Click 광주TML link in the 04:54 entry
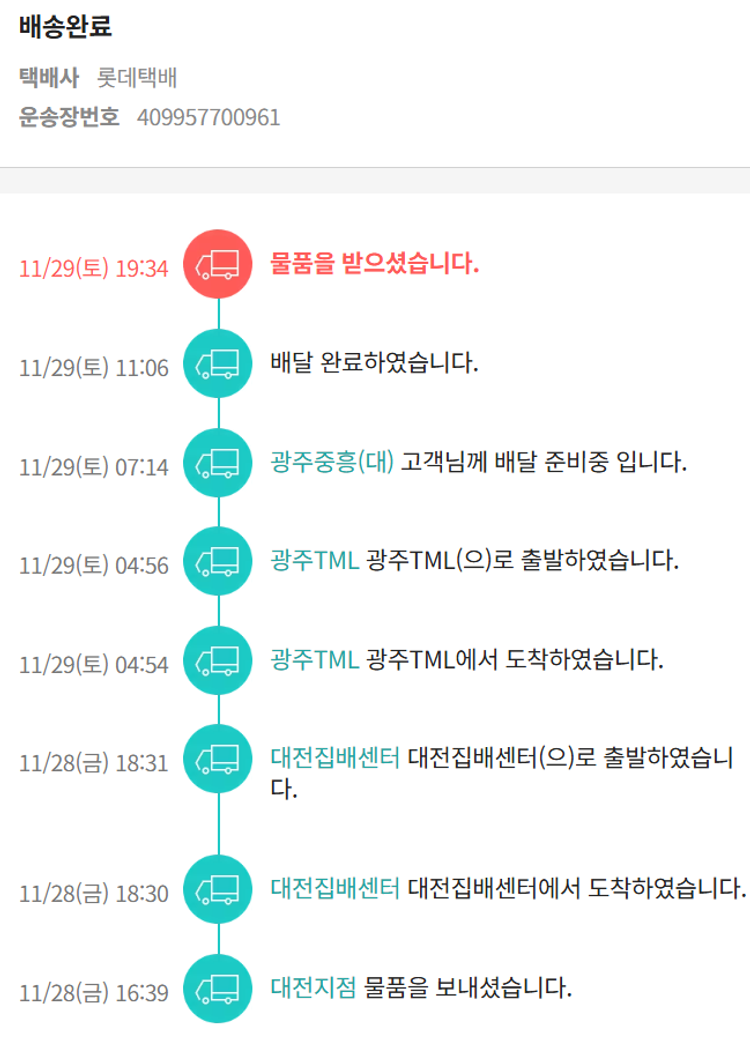The width and height of the screenshot is (750, 1045). pyautogui.click(x=314, y=660)
